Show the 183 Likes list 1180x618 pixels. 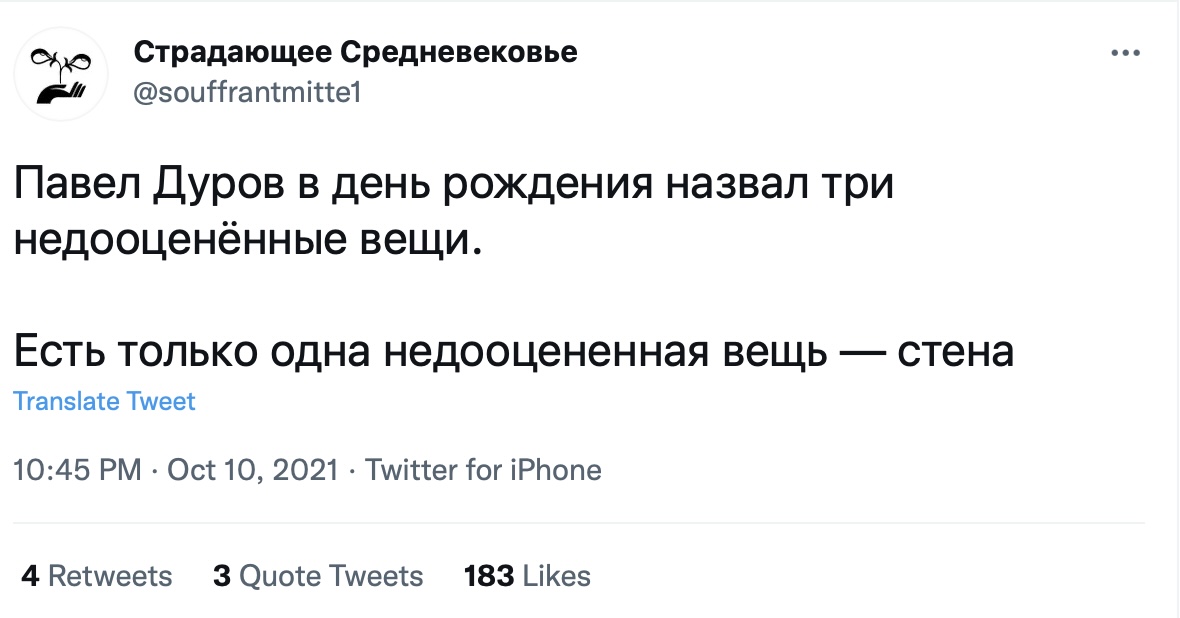click(x=527, y=576)
